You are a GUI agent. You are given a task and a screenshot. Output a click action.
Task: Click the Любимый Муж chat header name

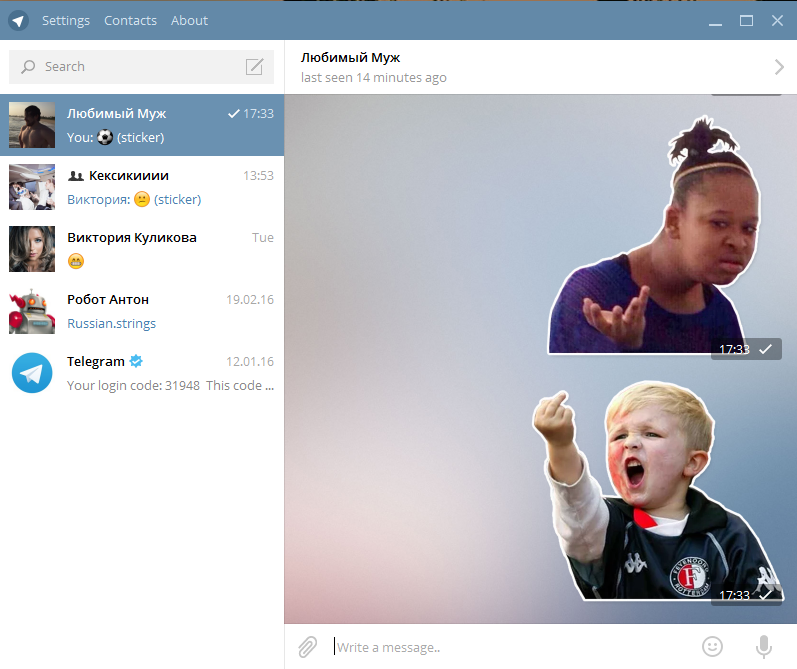click(x=350, y=58)
